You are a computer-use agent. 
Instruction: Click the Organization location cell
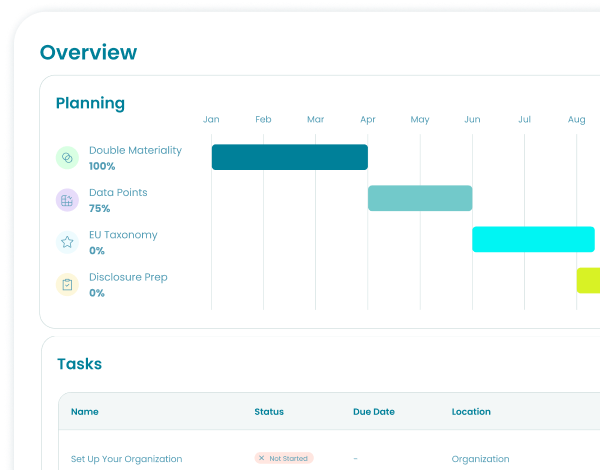coord(480,459)
